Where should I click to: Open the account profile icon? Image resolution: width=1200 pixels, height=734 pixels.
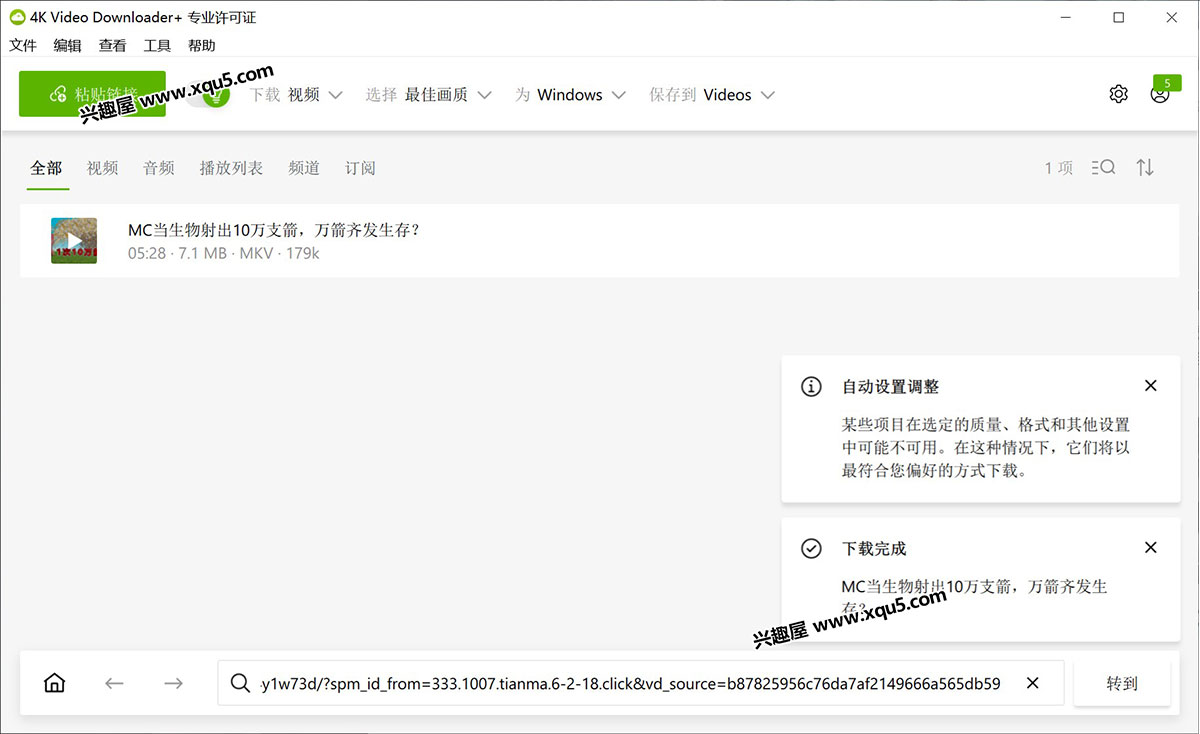coord(1160,95)
